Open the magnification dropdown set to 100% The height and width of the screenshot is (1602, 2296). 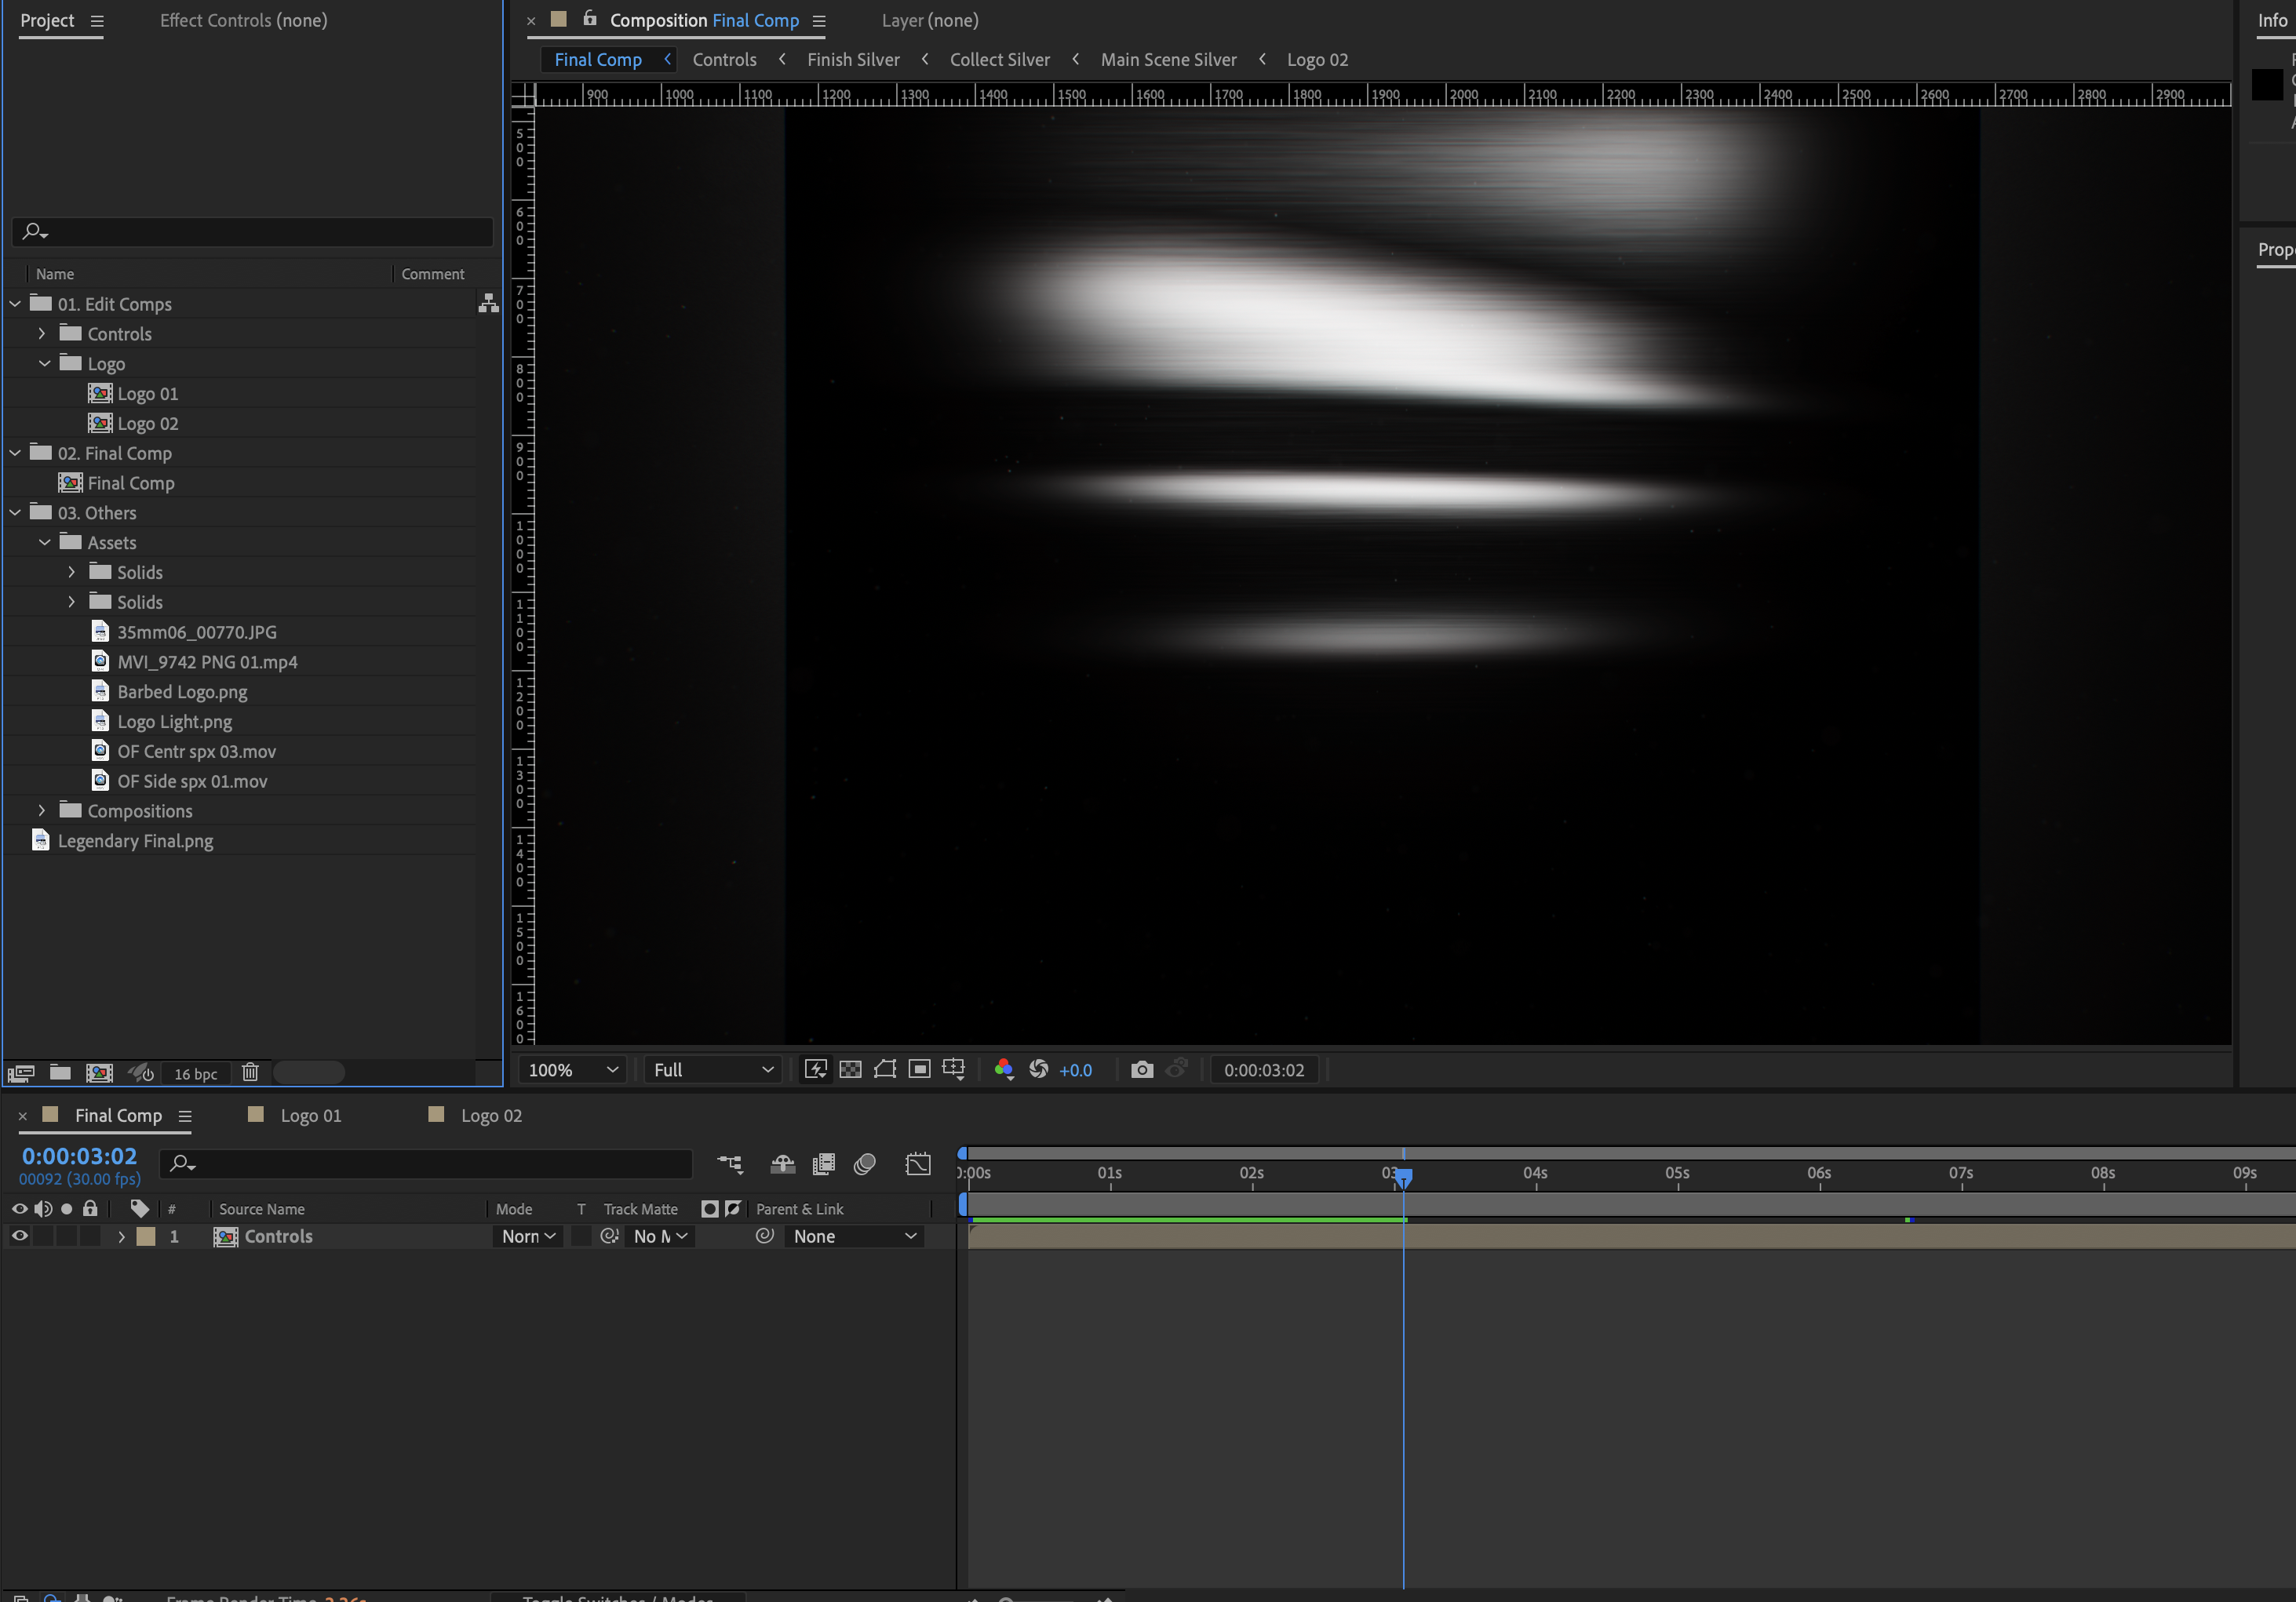click(571, 1069)
